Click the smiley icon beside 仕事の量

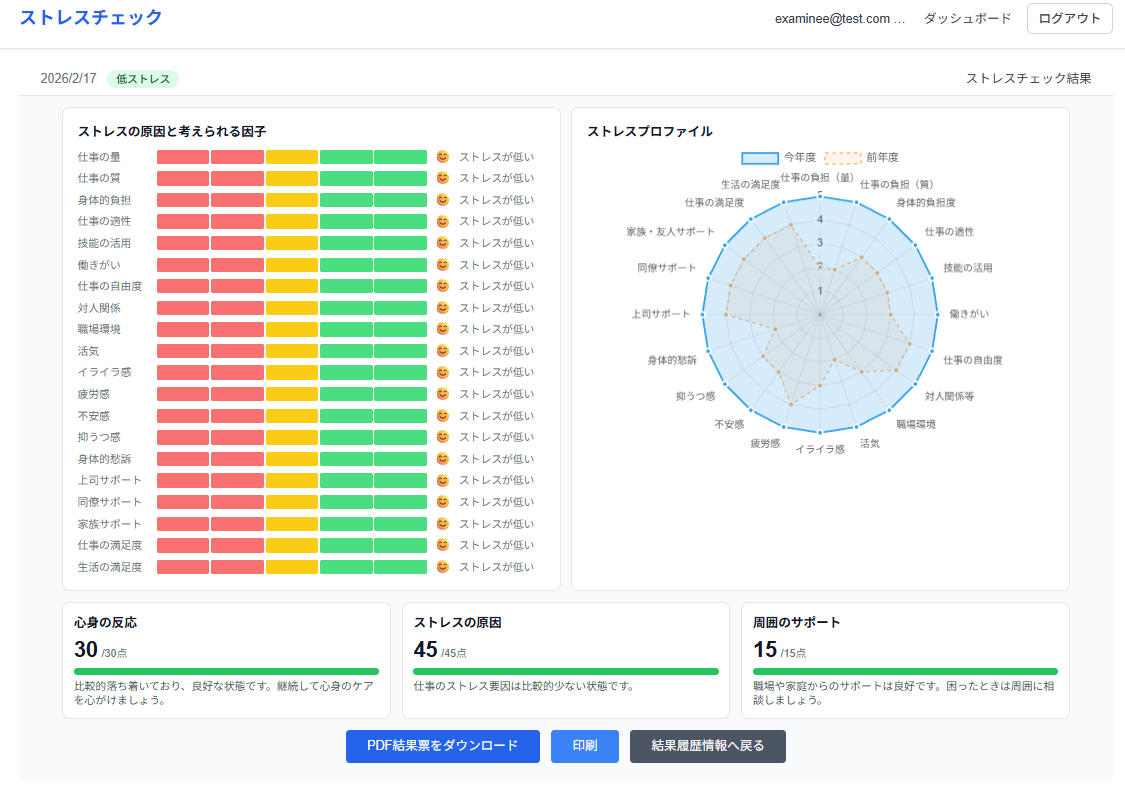coord(443,157)
